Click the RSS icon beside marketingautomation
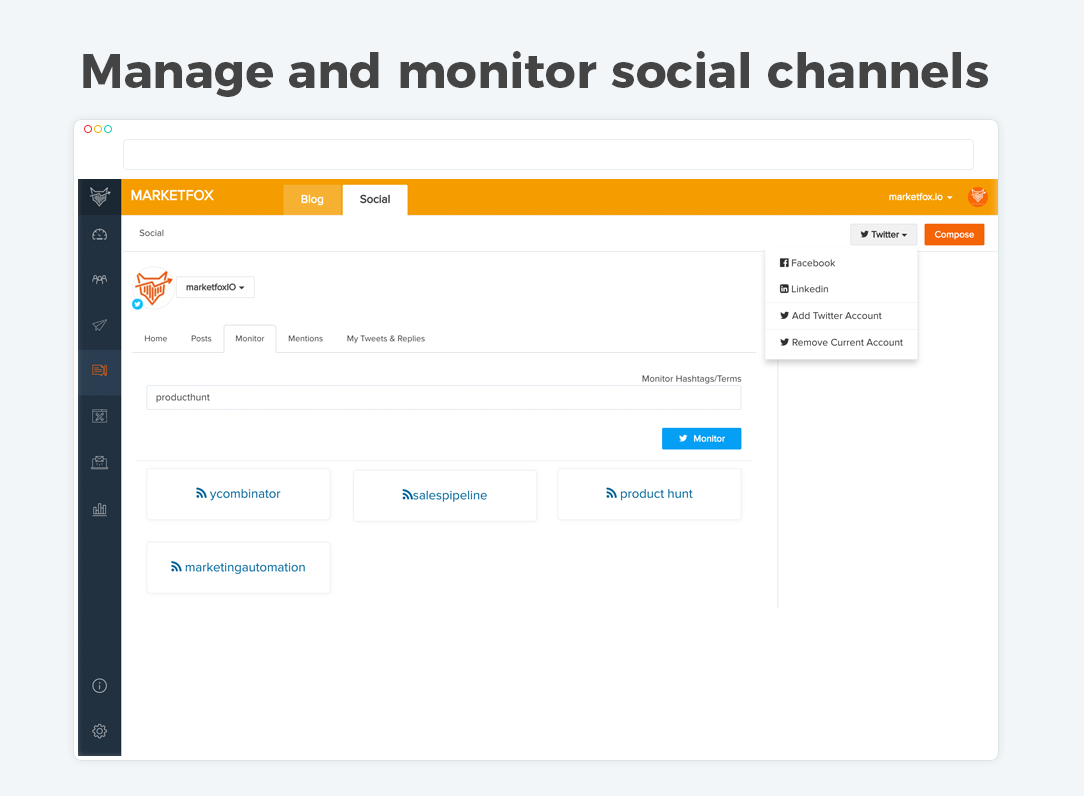 coord(176,566)
